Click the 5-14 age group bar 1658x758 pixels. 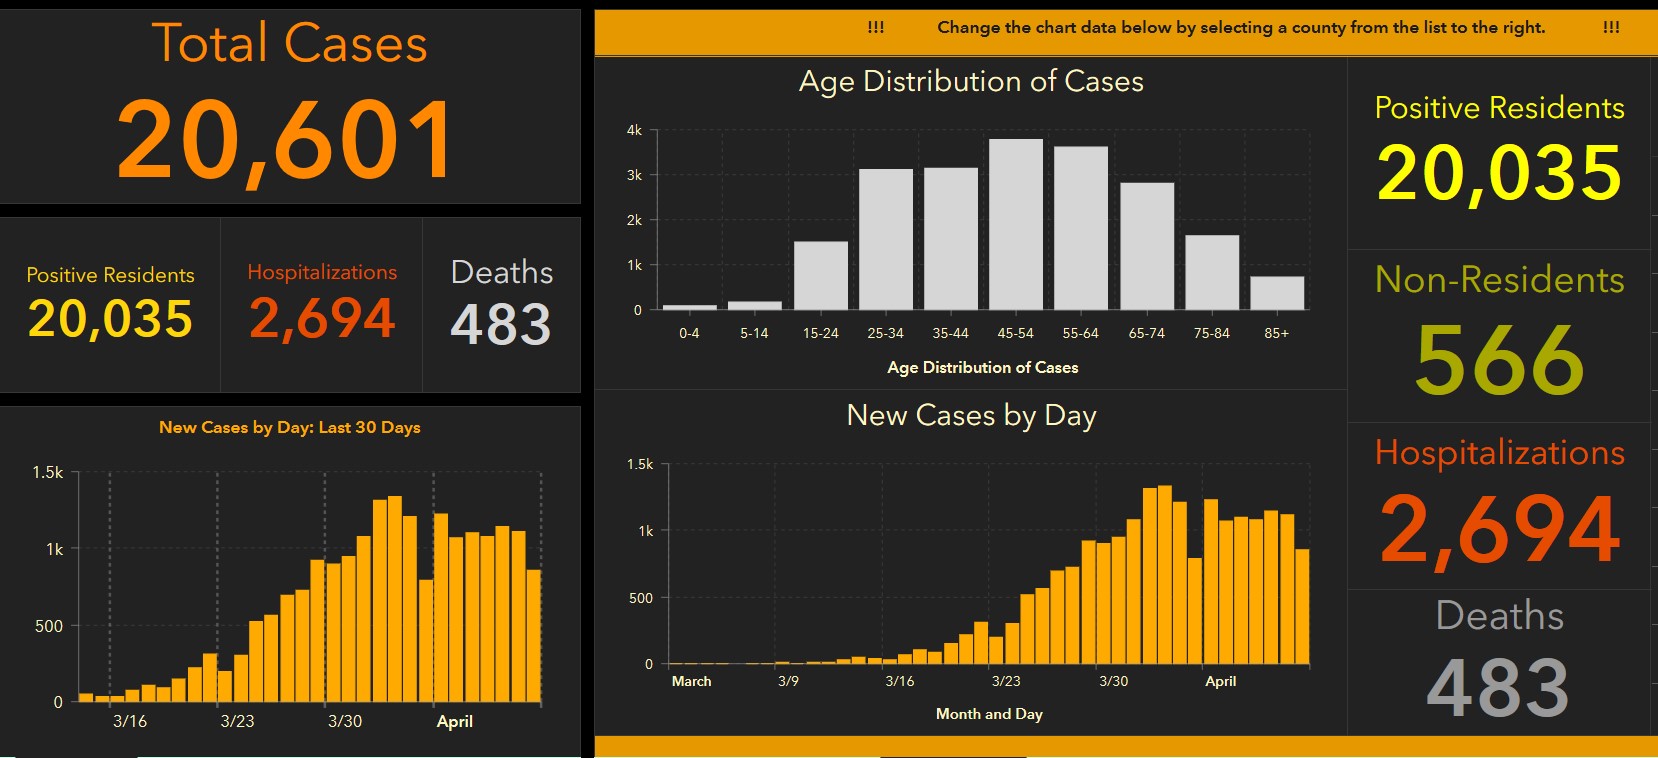click(755, 305)
